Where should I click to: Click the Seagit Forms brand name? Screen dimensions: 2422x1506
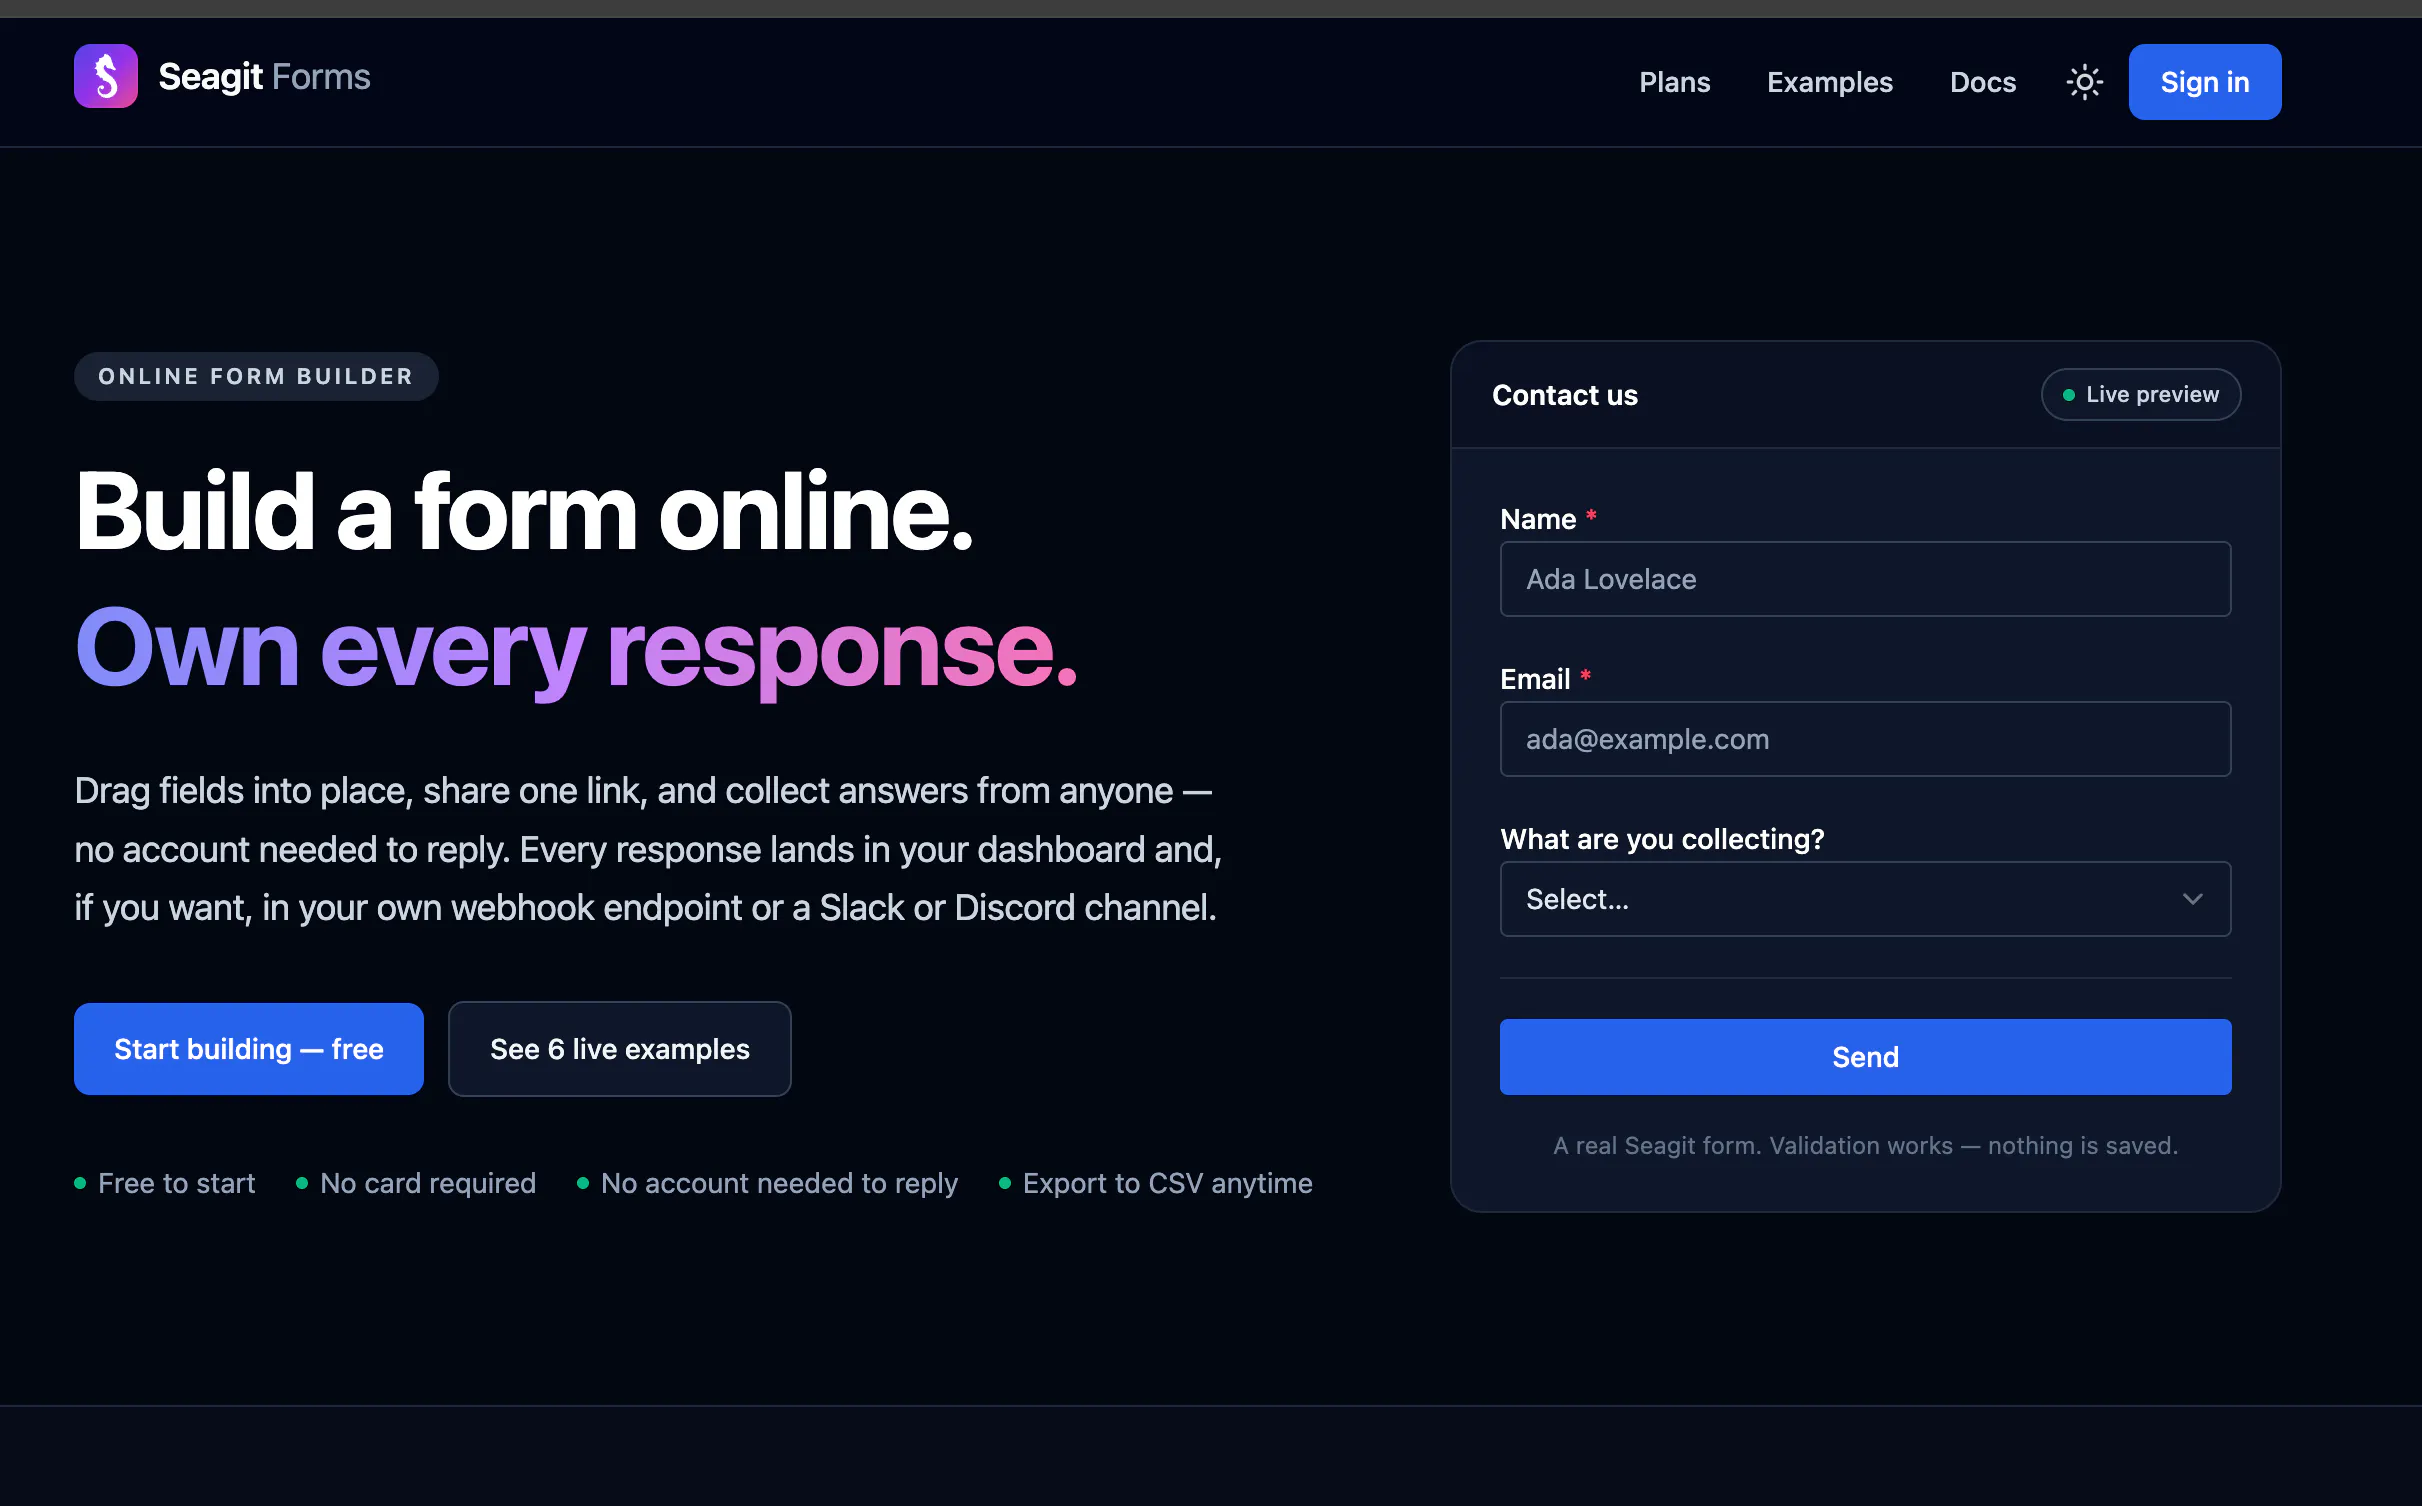point(264,77)
